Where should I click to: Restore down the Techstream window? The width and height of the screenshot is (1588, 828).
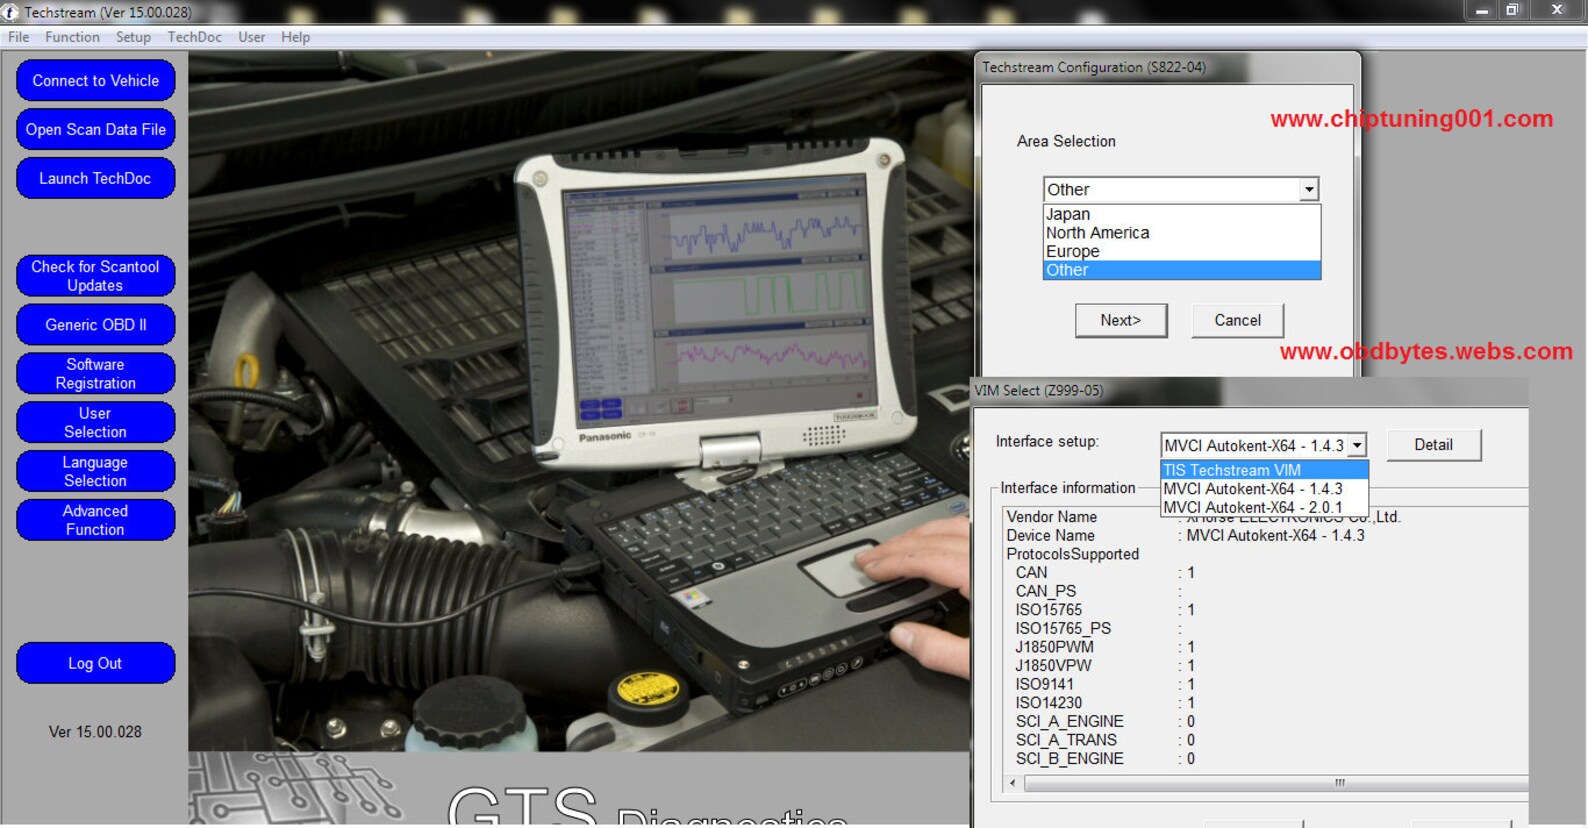point(1513,10)
